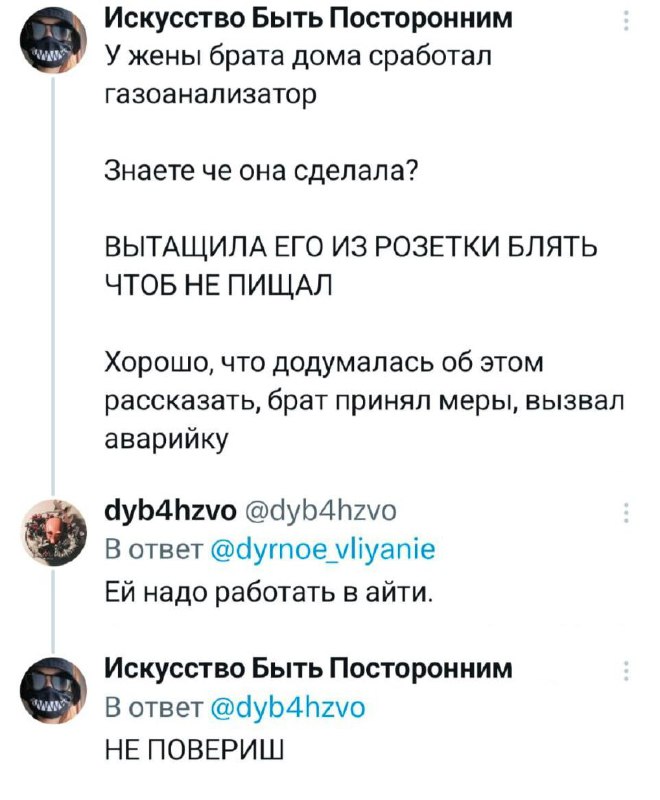
Task: Click the top "Искусство Быть Посторонним" name
Action: coord(309,19)
